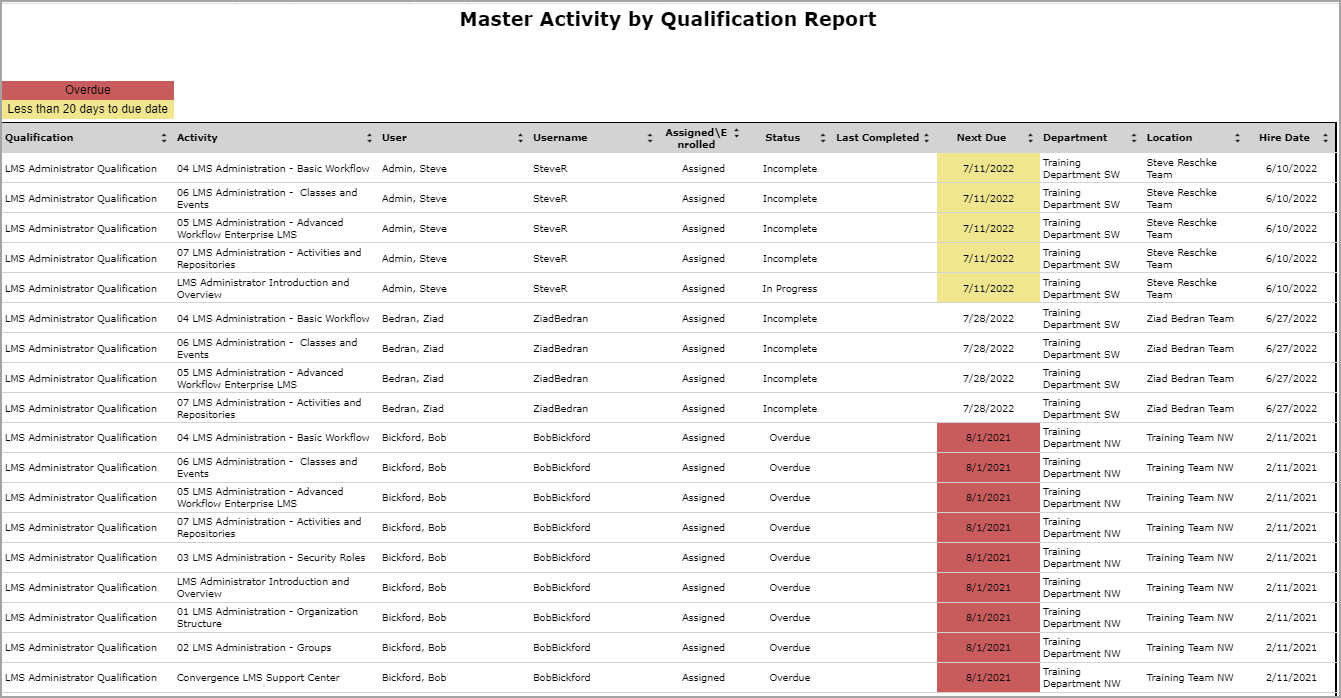The image size is (1341, 698).
Task: Sort the User column using its sort icon
Action: click(521, 137)
